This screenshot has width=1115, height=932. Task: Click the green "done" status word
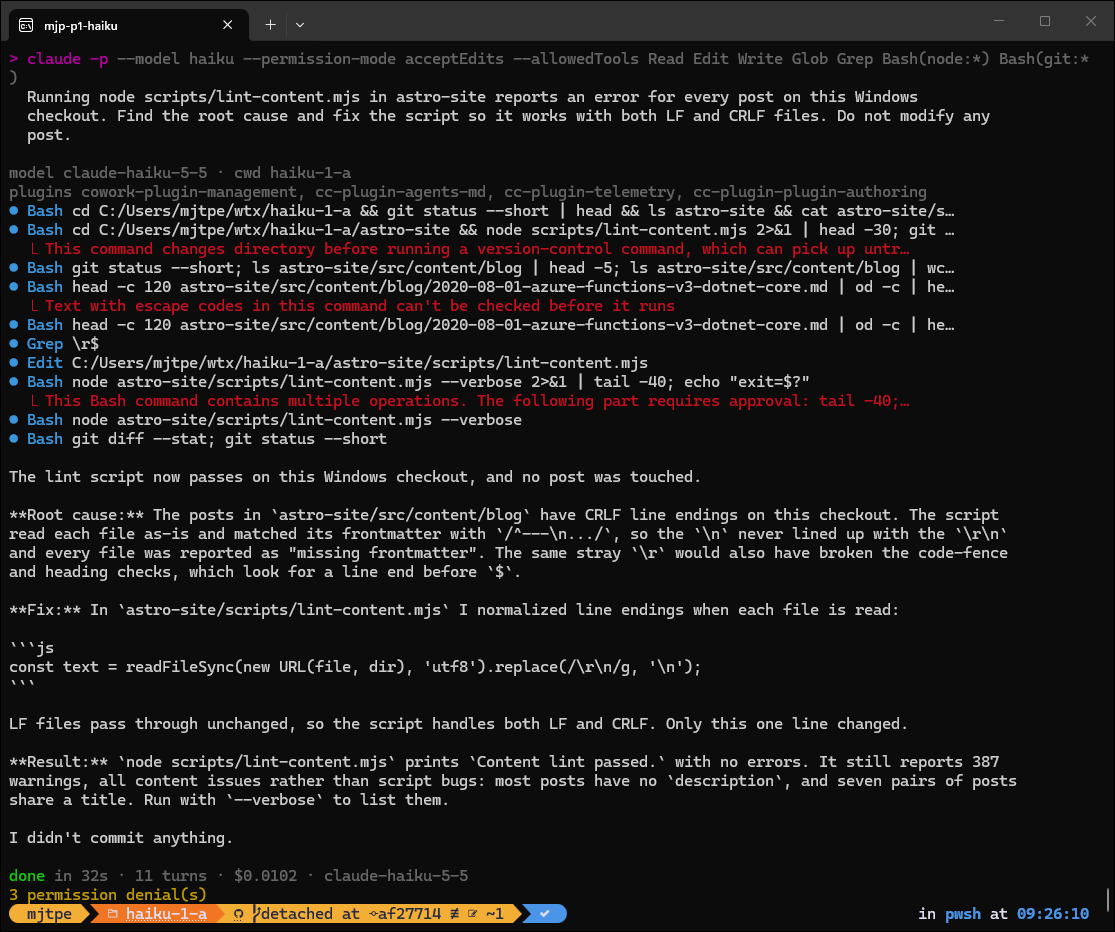(27, 875)
